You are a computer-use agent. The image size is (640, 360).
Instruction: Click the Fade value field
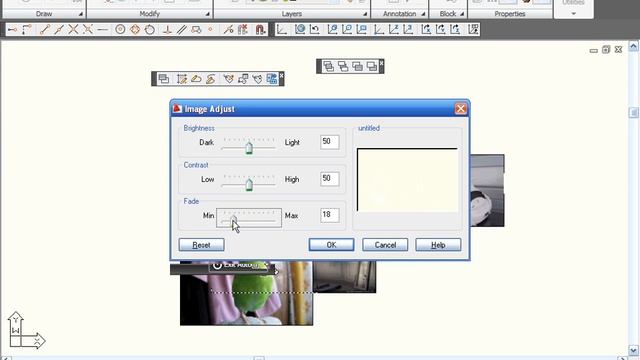330,215
